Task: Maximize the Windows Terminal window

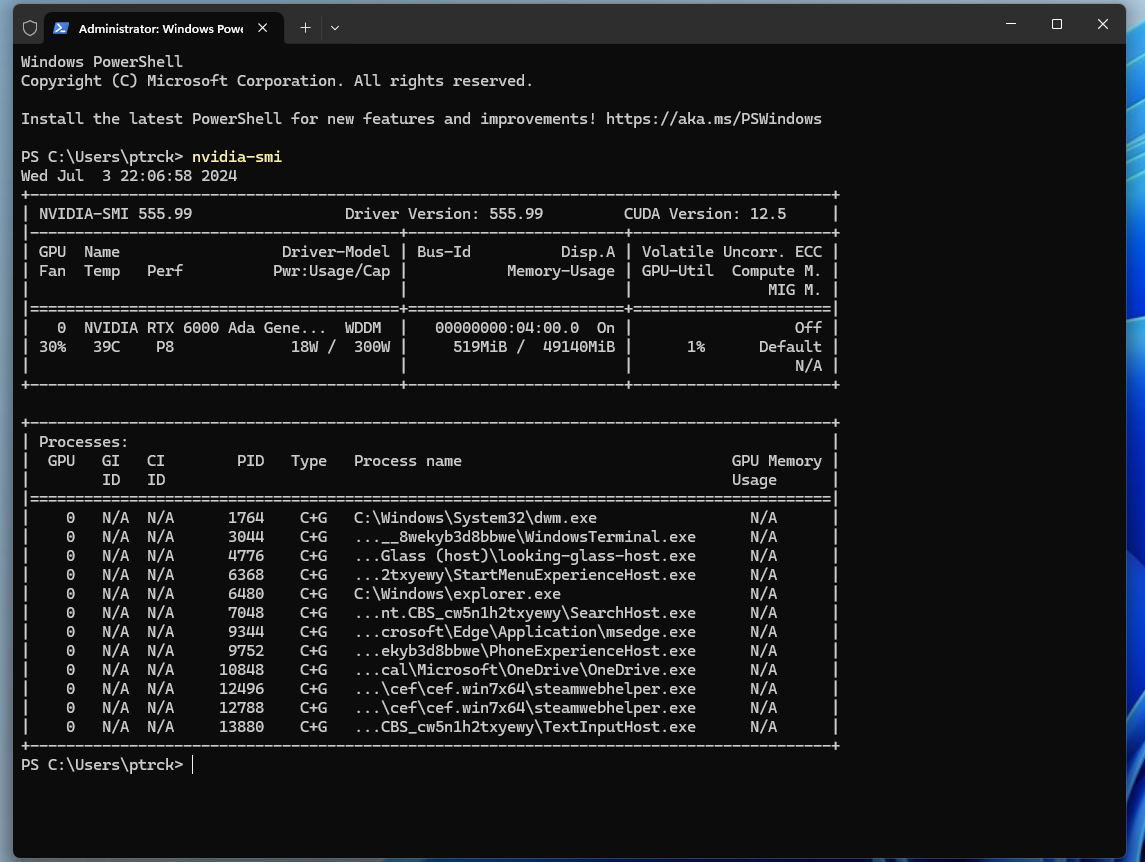Action: [x=1056, y=25]
